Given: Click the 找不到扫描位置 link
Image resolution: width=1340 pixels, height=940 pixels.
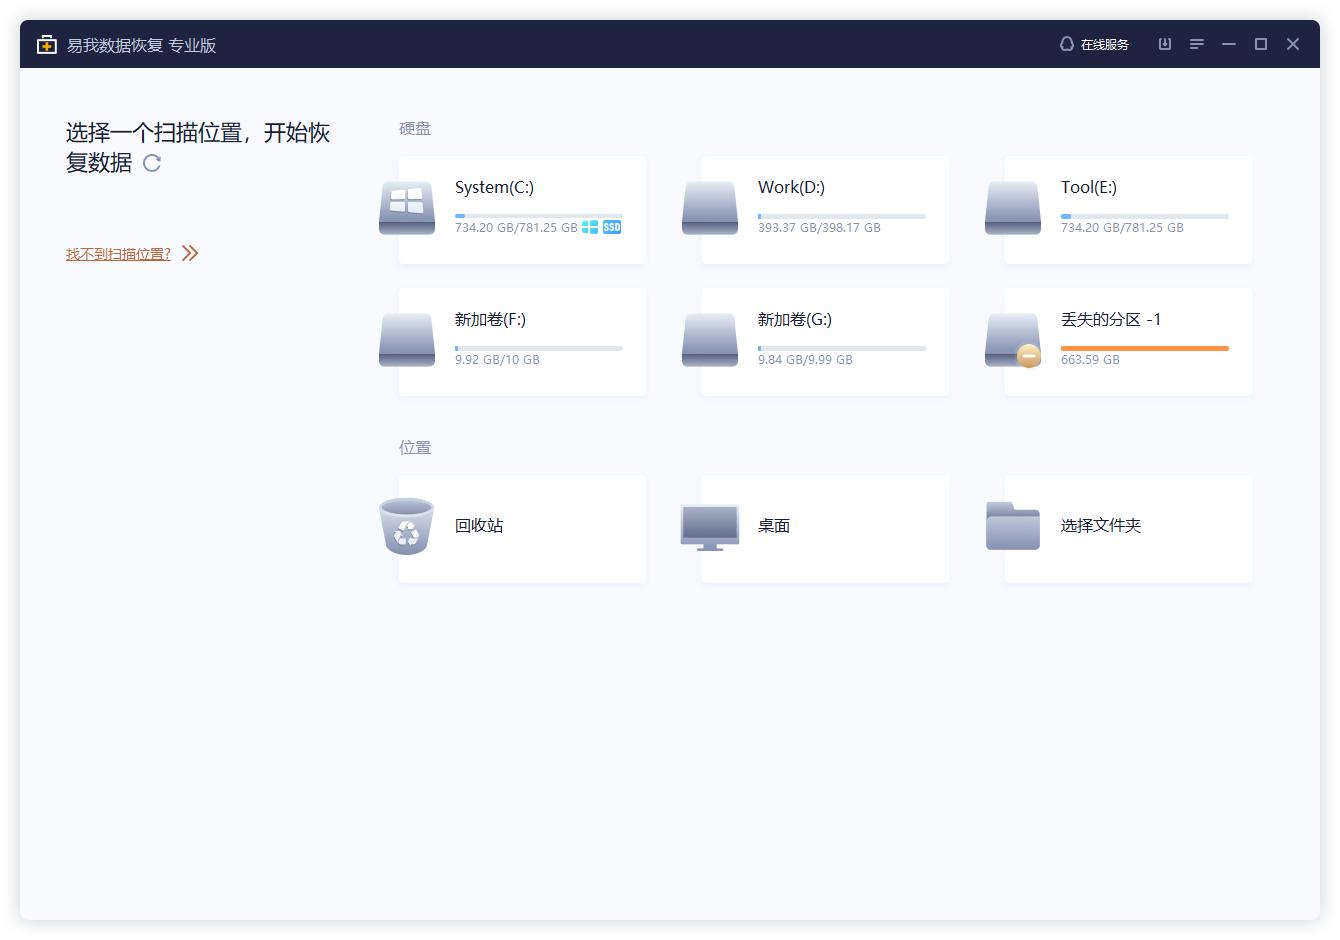Looking at the screenshot, I should point(116,253).
